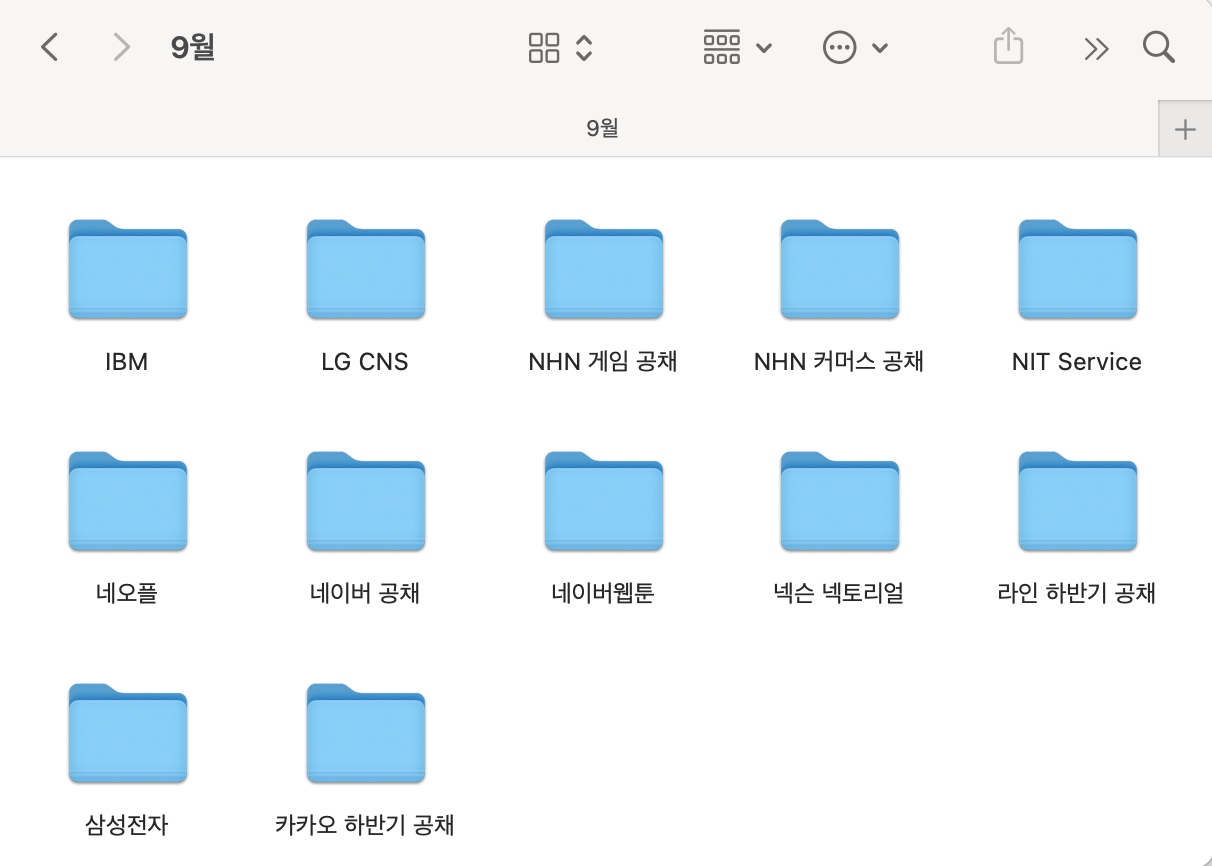Click the 삼성전자 name label
Image resolution: width=1212 pixels, height=866 pixels.
127,825
